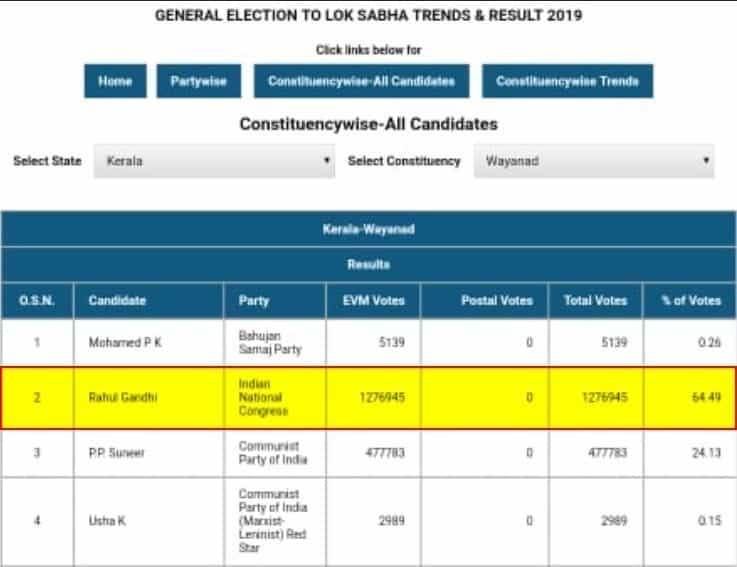Click the Indian National Congress party cell
The image size is (737, 567).
click(x=276, y=397)
